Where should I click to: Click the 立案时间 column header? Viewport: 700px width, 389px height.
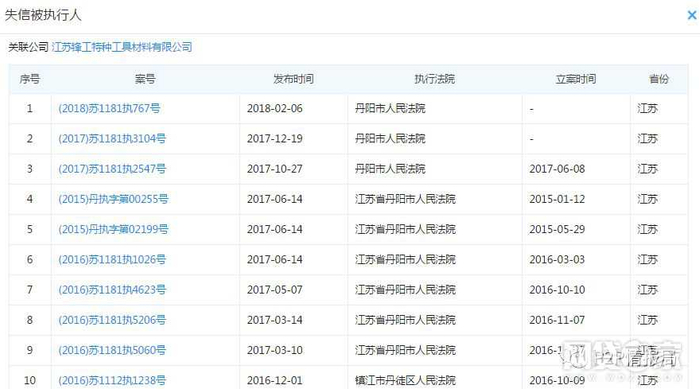[576, 79]
